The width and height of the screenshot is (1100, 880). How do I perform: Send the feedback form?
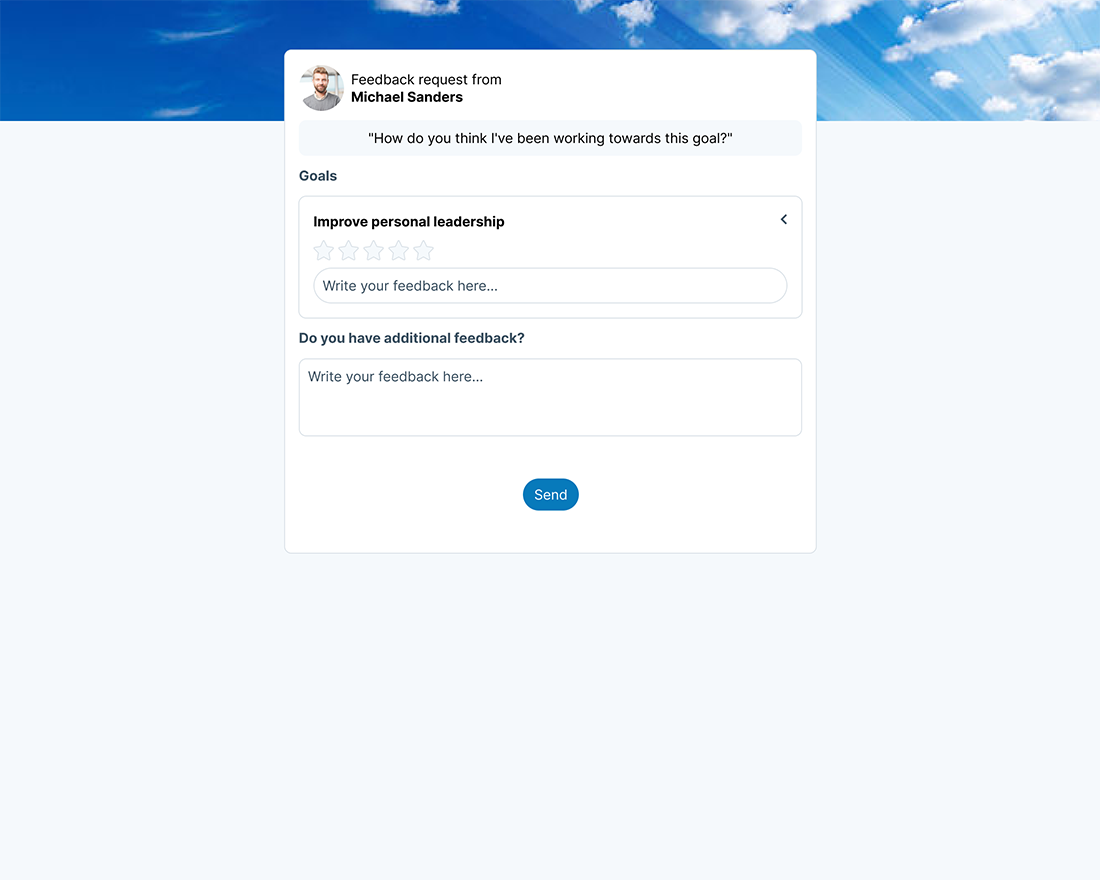tap(551, 495)
